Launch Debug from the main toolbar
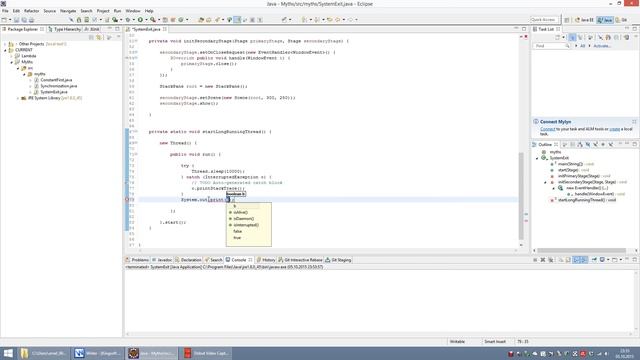This screenshot has width=640, height=360. pyautogui.click(x=128, y=20)
